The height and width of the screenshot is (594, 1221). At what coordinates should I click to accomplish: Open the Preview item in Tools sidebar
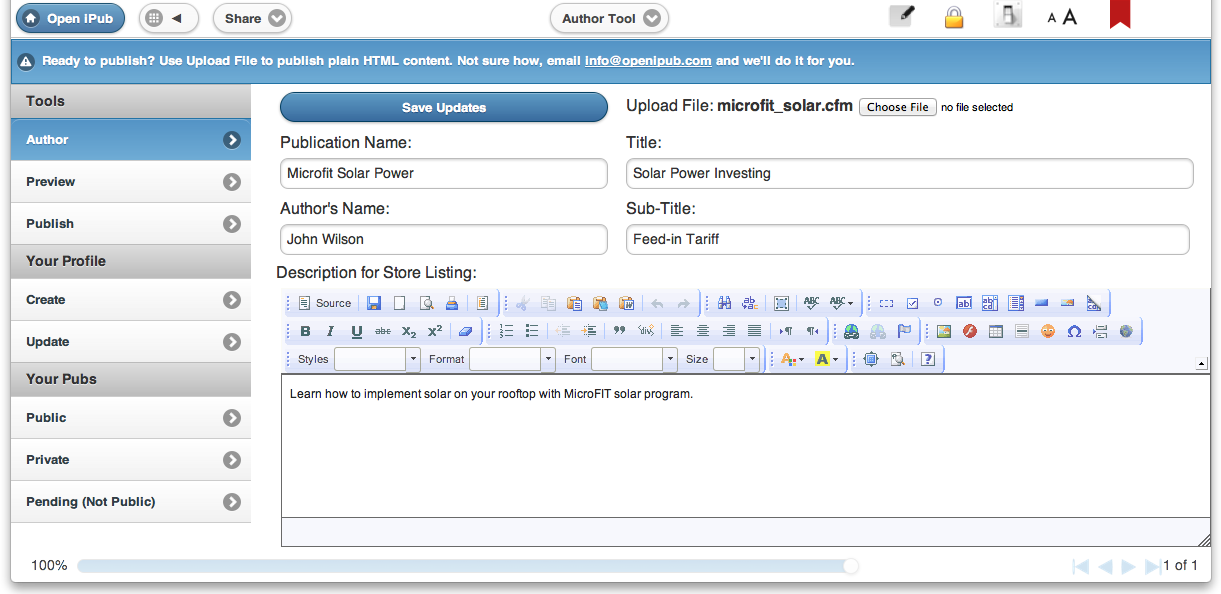[x=131, y=182]
